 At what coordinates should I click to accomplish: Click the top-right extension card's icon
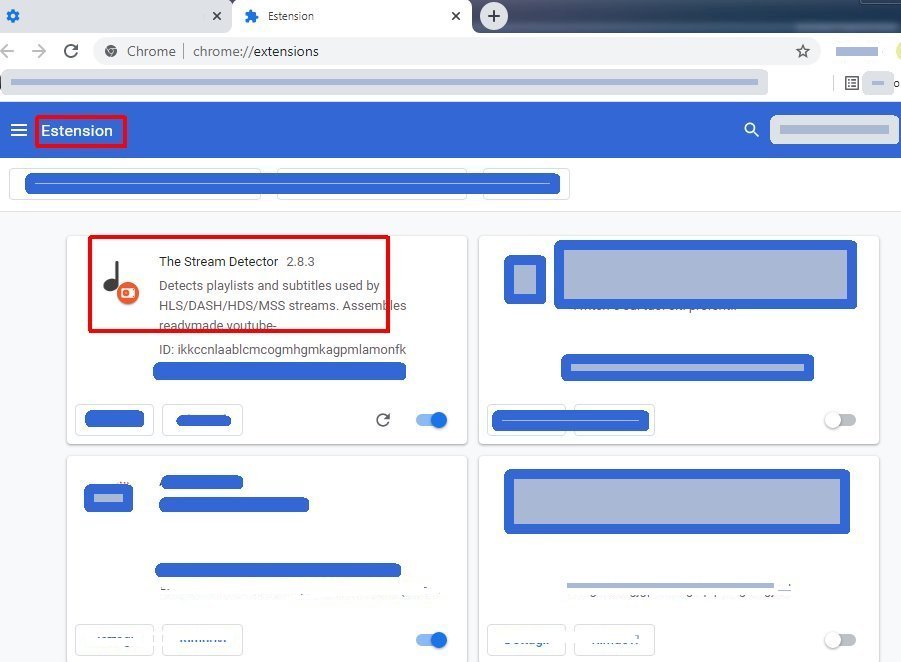pyautogui.click(x=525, y=279)
